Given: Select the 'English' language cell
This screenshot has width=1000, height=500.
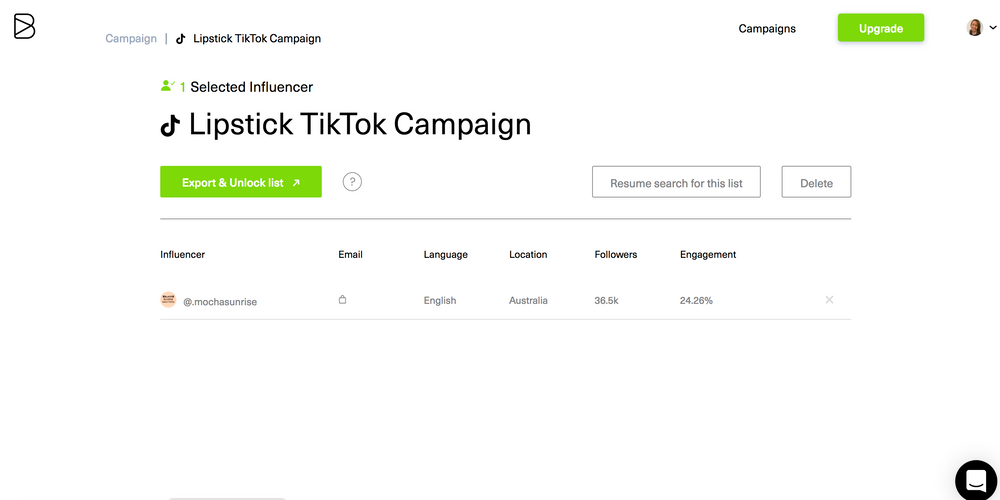Looking at the screenshot, I should 439,300.
